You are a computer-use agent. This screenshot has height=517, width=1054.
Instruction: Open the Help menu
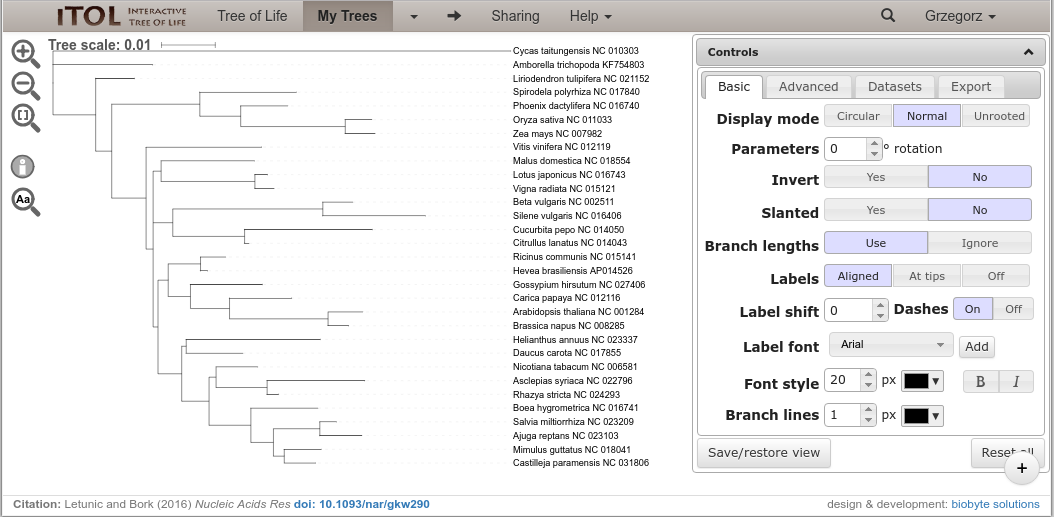pyautogui.click(x=590, y=16)
